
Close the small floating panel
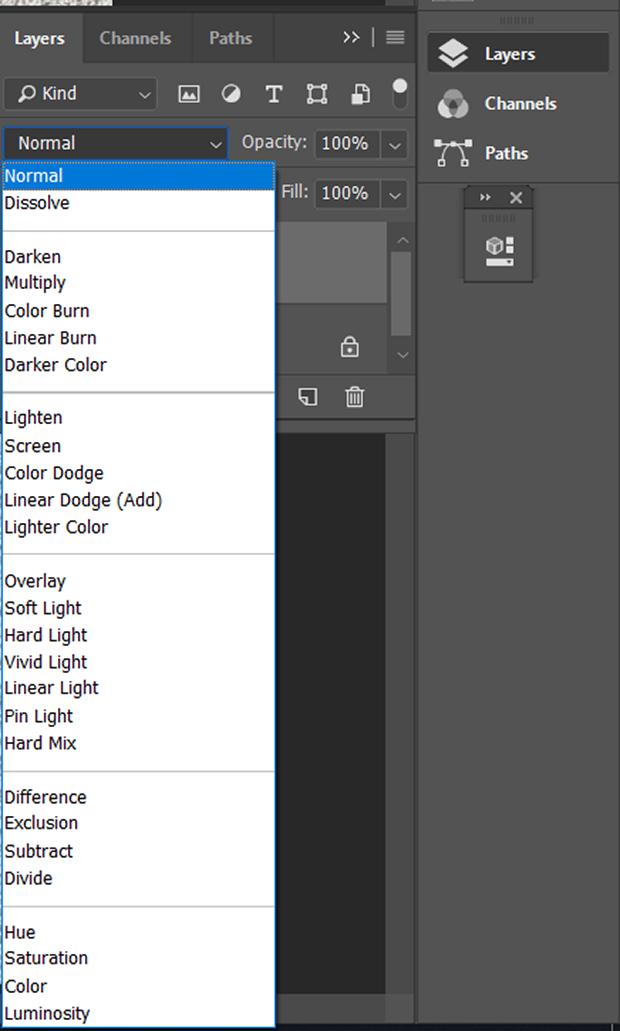tap(516, 197)
